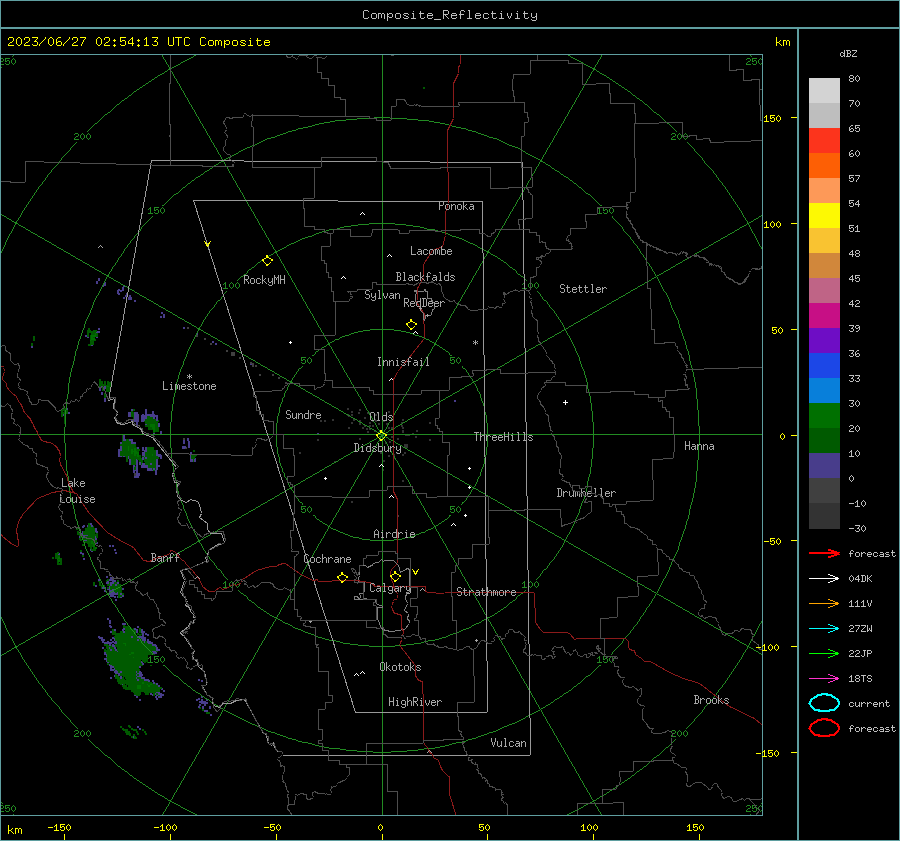Click the km unit label at top right
The height and width of the screenshot is (841, 900).
(x=782, y=42)
